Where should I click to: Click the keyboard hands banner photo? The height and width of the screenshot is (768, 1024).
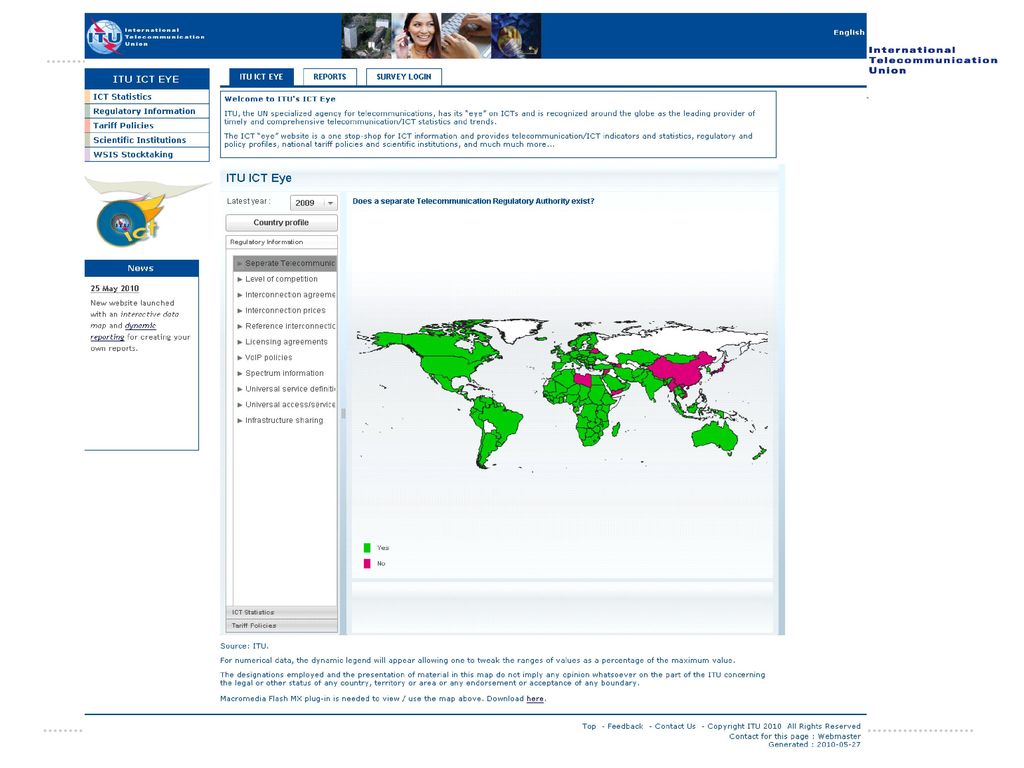click(x=466, y=36)
